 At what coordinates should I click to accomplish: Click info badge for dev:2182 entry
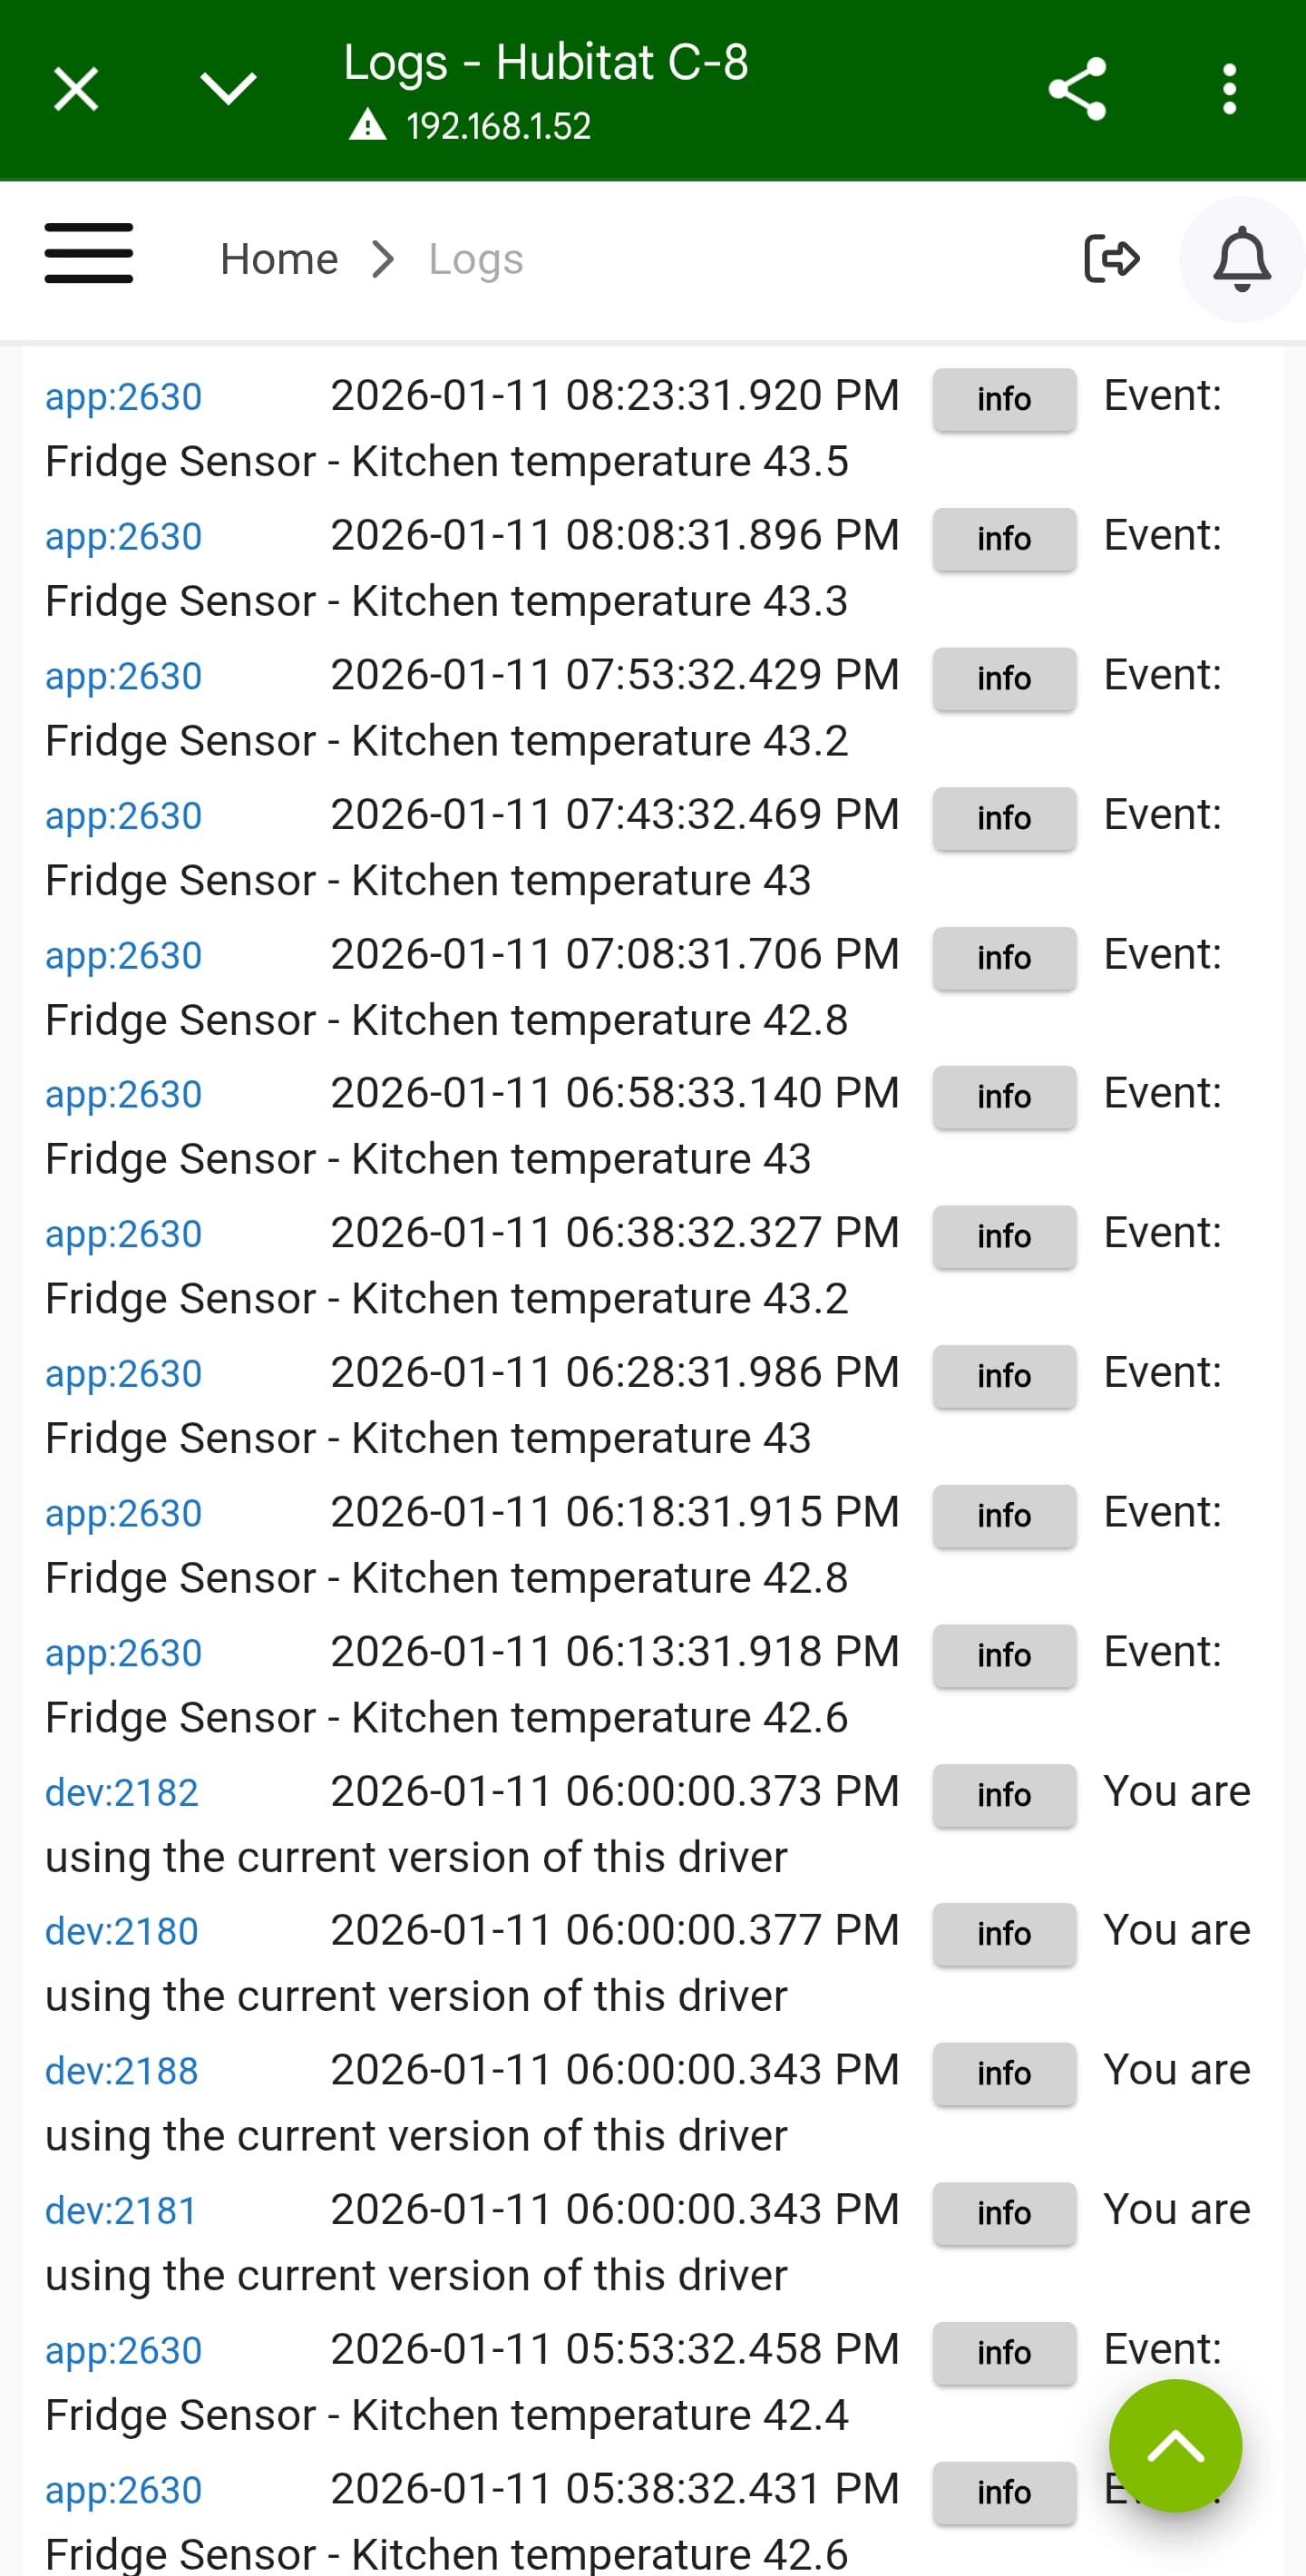(1004, 1795)
